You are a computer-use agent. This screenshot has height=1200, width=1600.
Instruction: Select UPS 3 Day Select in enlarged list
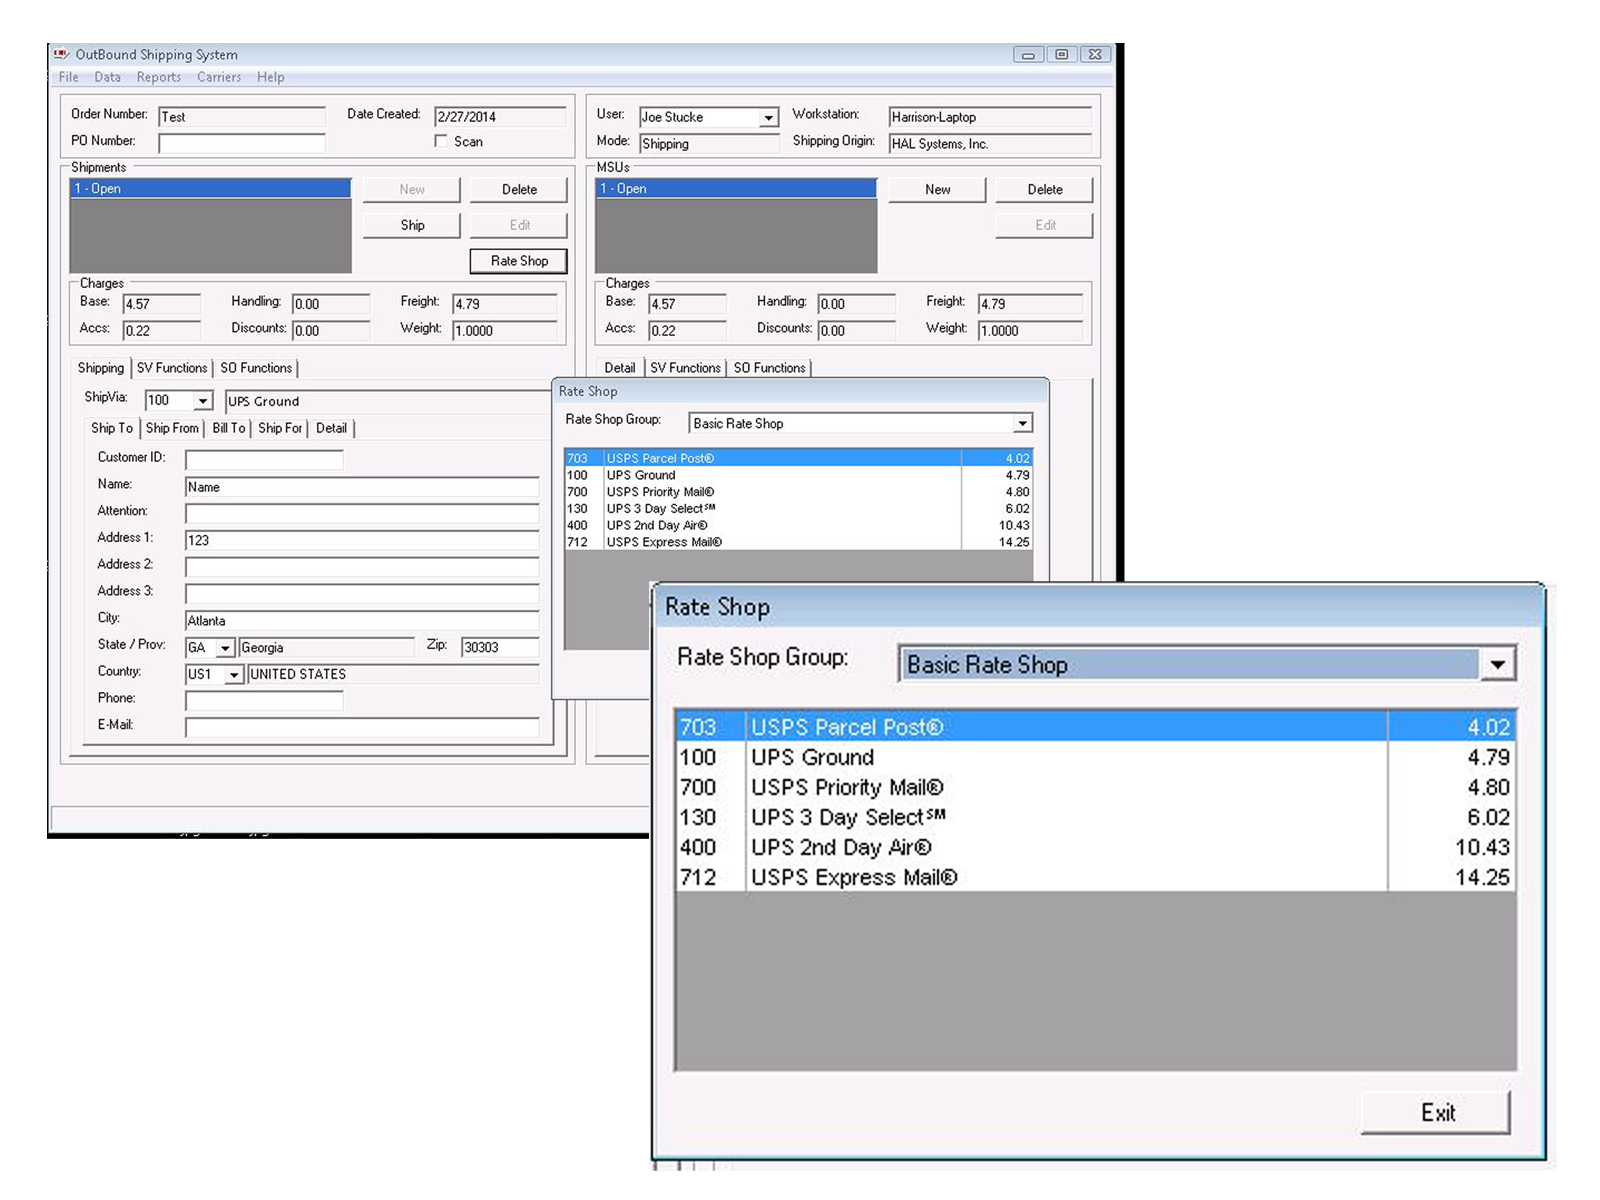pyautogui.click(x=1095, y=817)
